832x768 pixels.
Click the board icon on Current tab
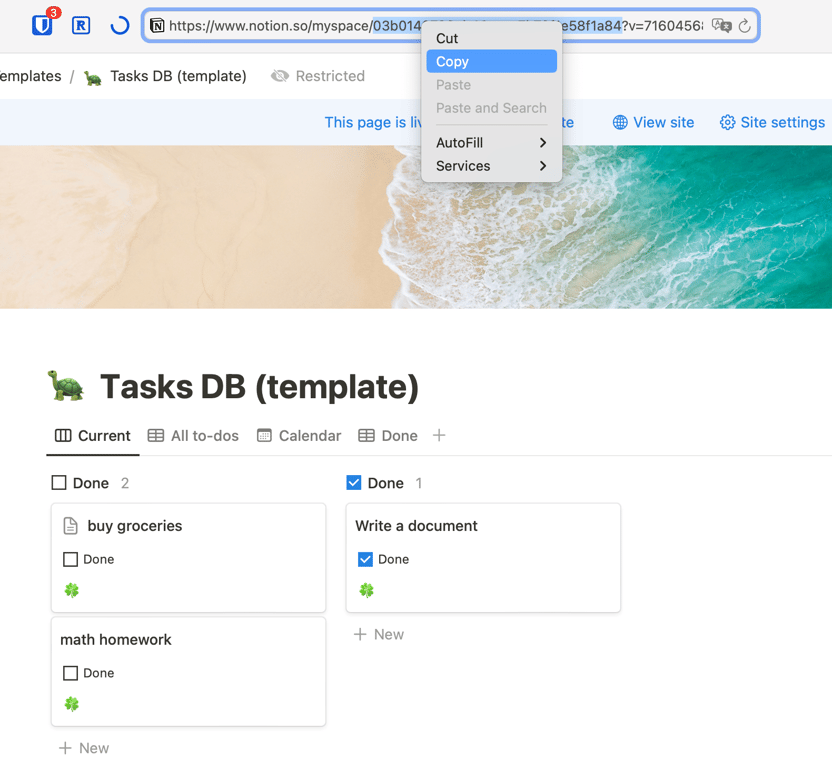tap(63, 436)
